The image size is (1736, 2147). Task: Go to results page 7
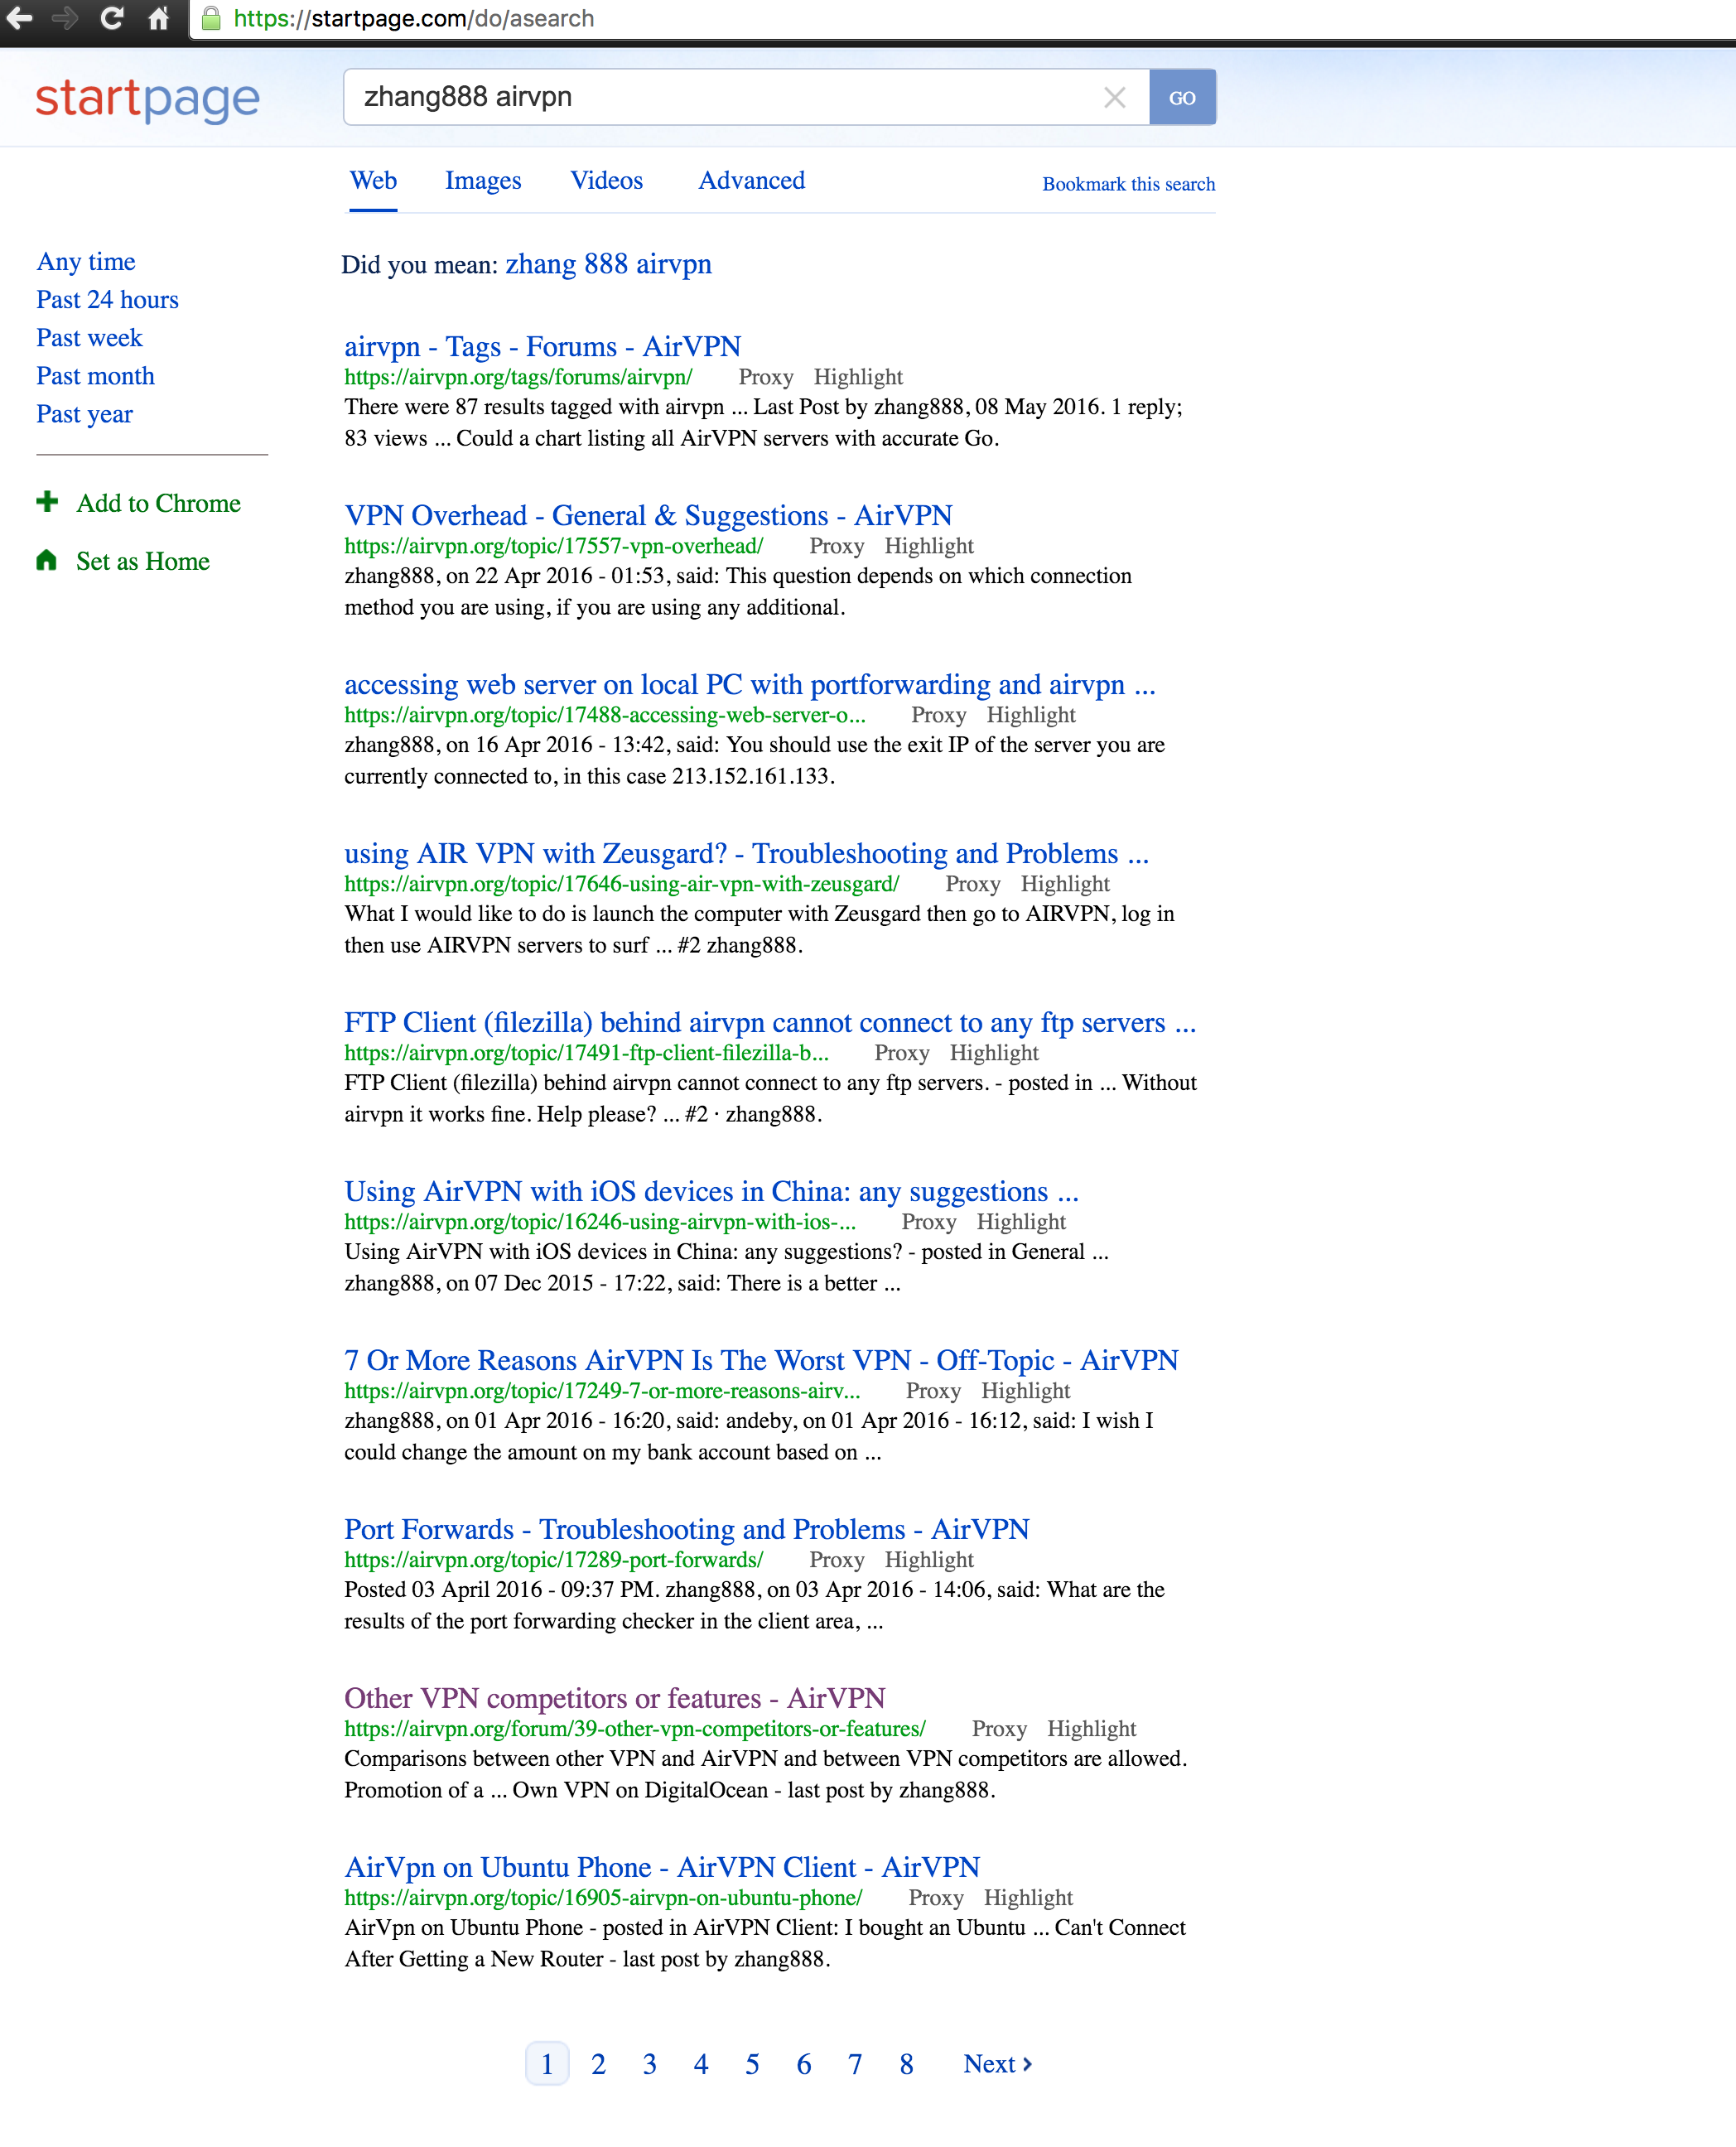pos(855,2064)
